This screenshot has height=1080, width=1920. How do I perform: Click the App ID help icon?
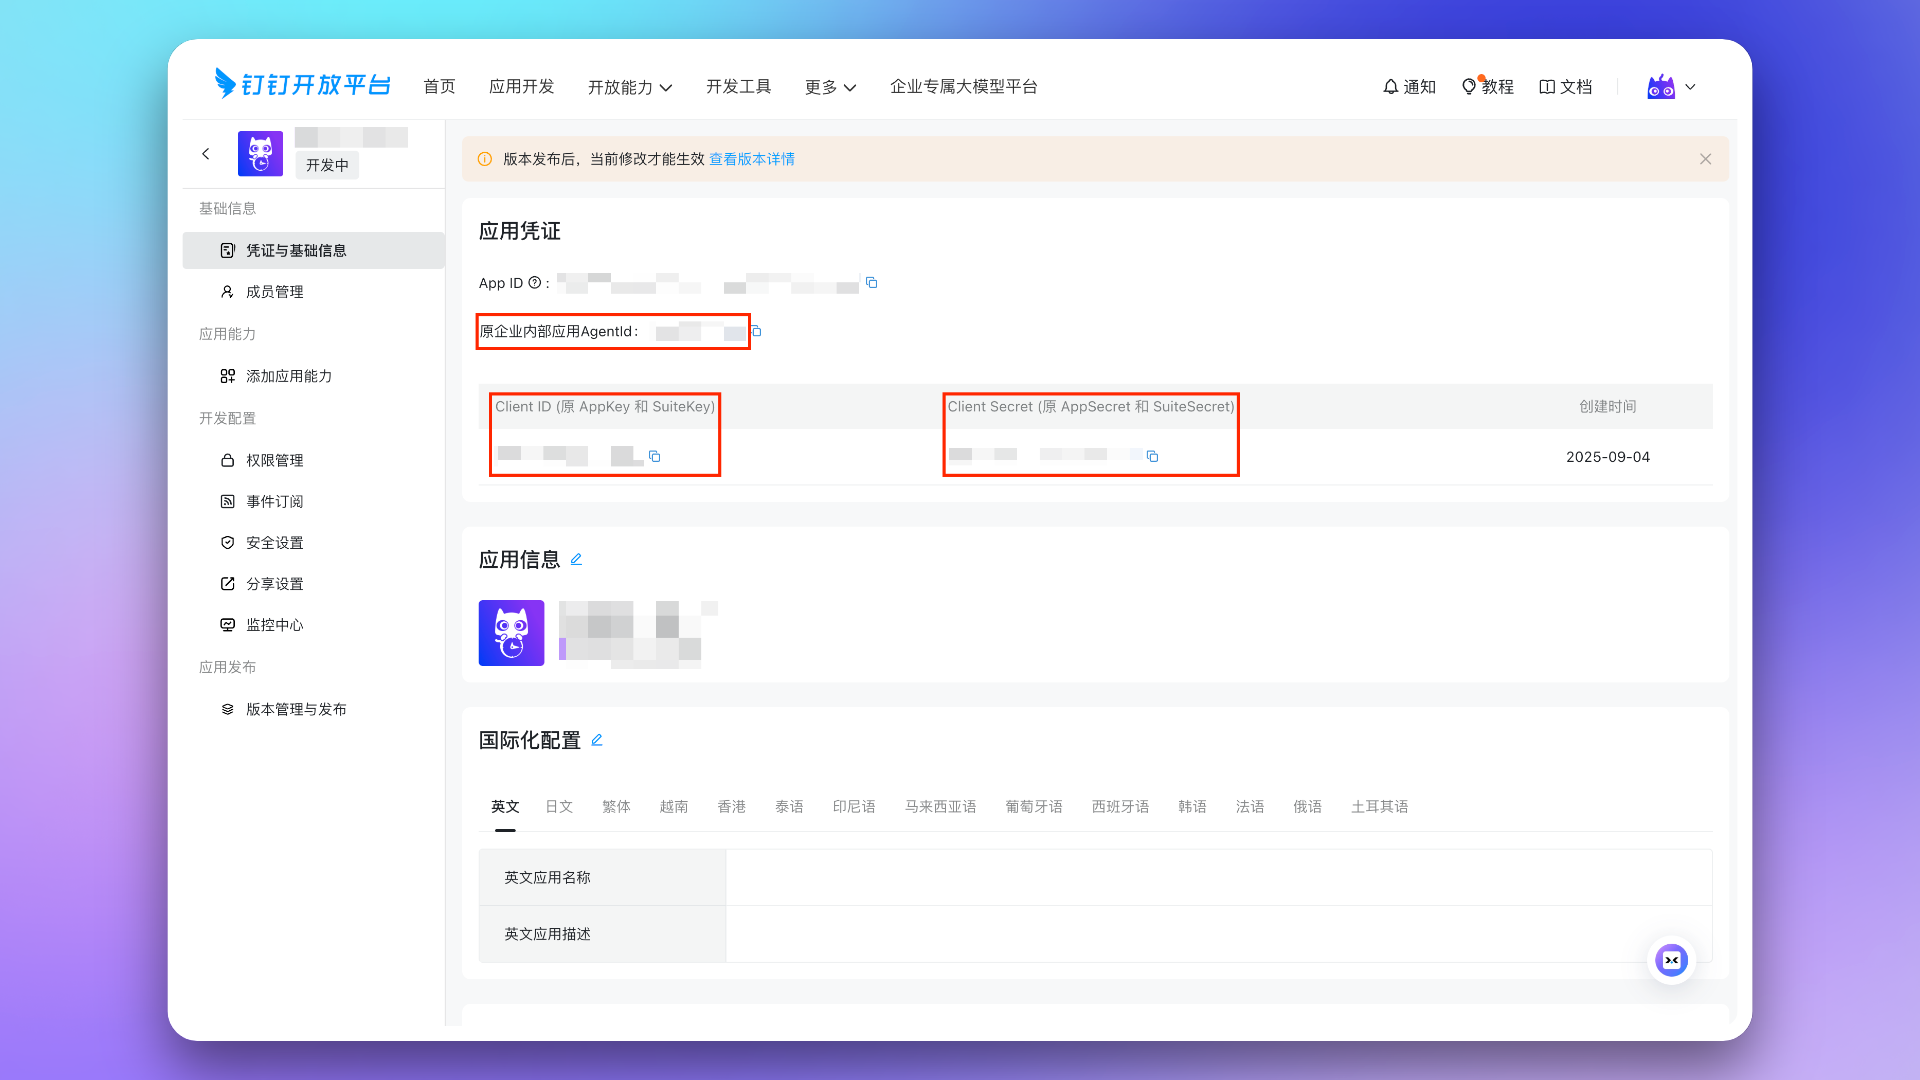point(534,283)
